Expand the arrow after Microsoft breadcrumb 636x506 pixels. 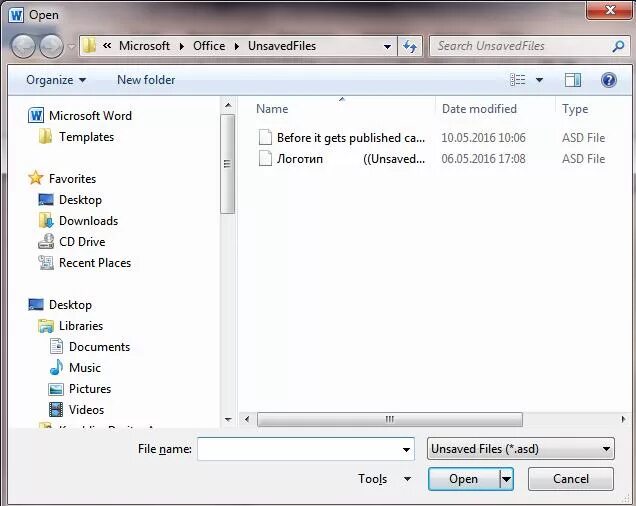click(182, 46)
